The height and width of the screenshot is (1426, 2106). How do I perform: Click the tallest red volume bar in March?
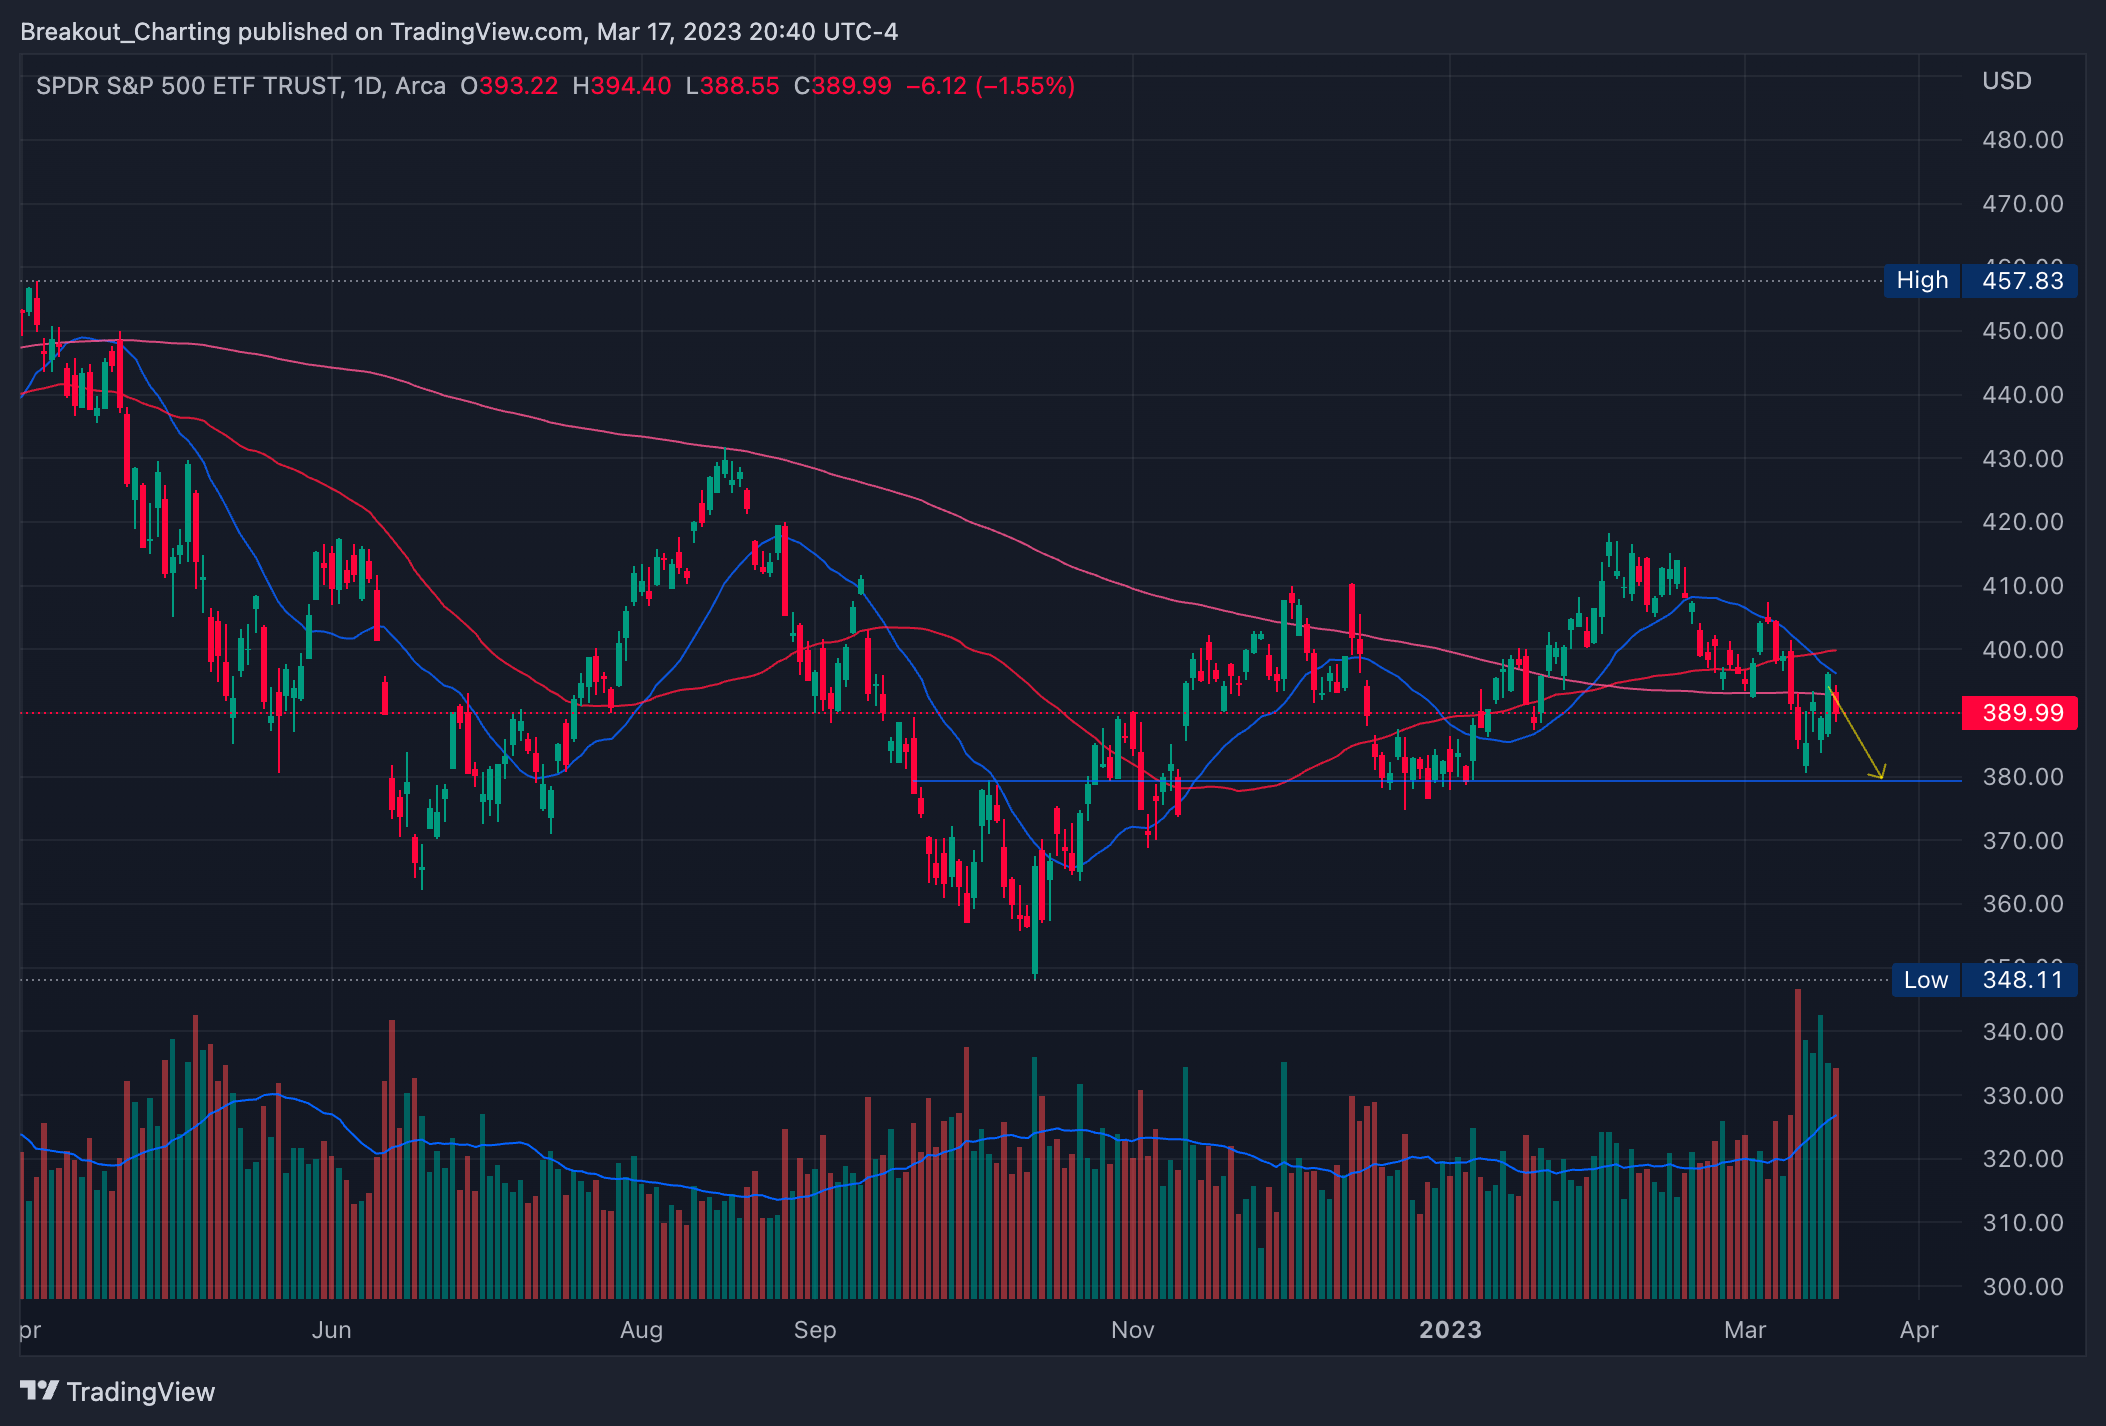(1798, 1150)
